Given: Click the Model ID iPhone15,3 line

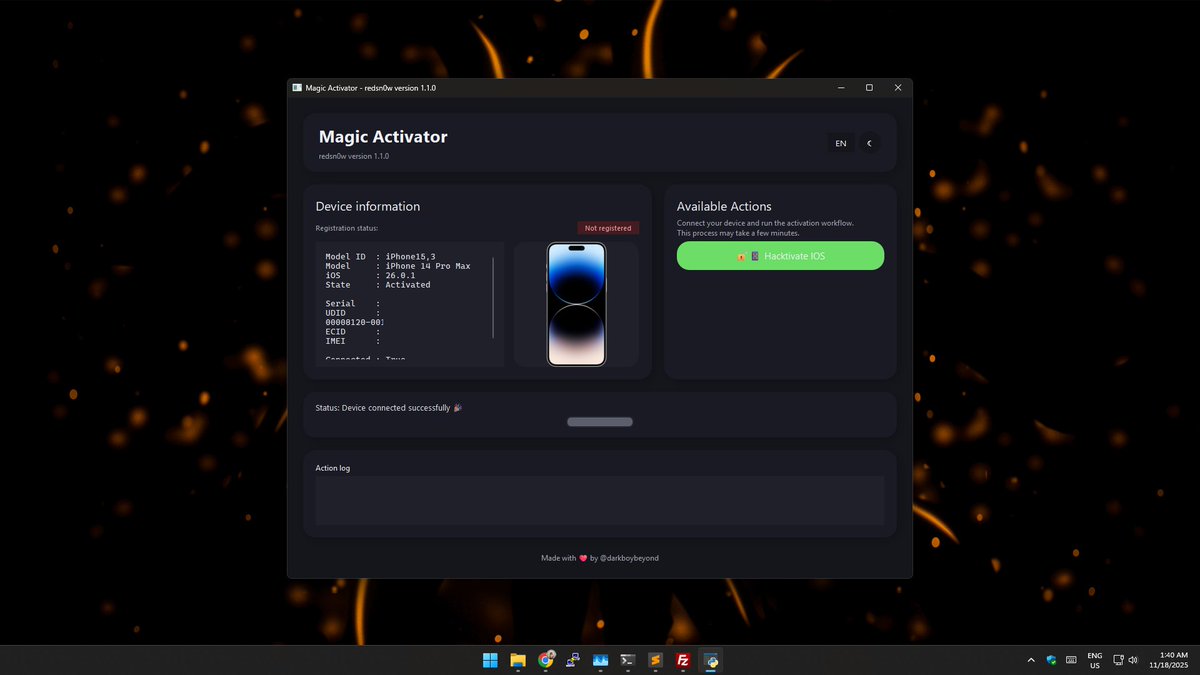Looking at the screenshot, I should click(380, 257).
